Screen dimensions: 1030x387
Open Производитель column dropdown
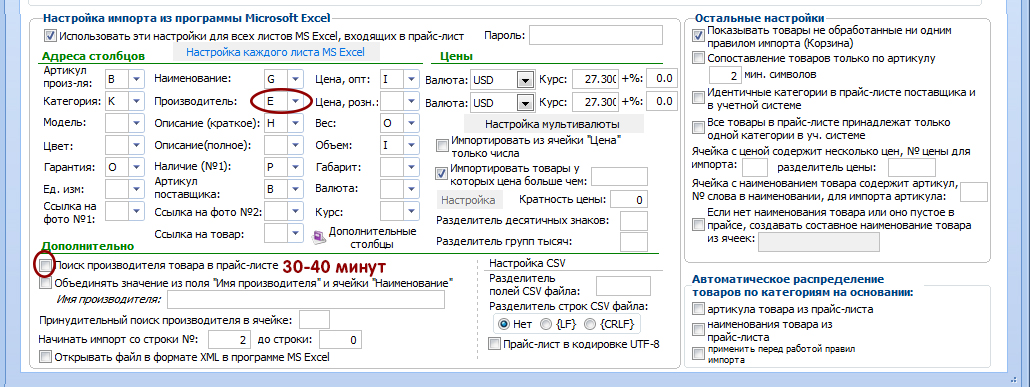296,101
